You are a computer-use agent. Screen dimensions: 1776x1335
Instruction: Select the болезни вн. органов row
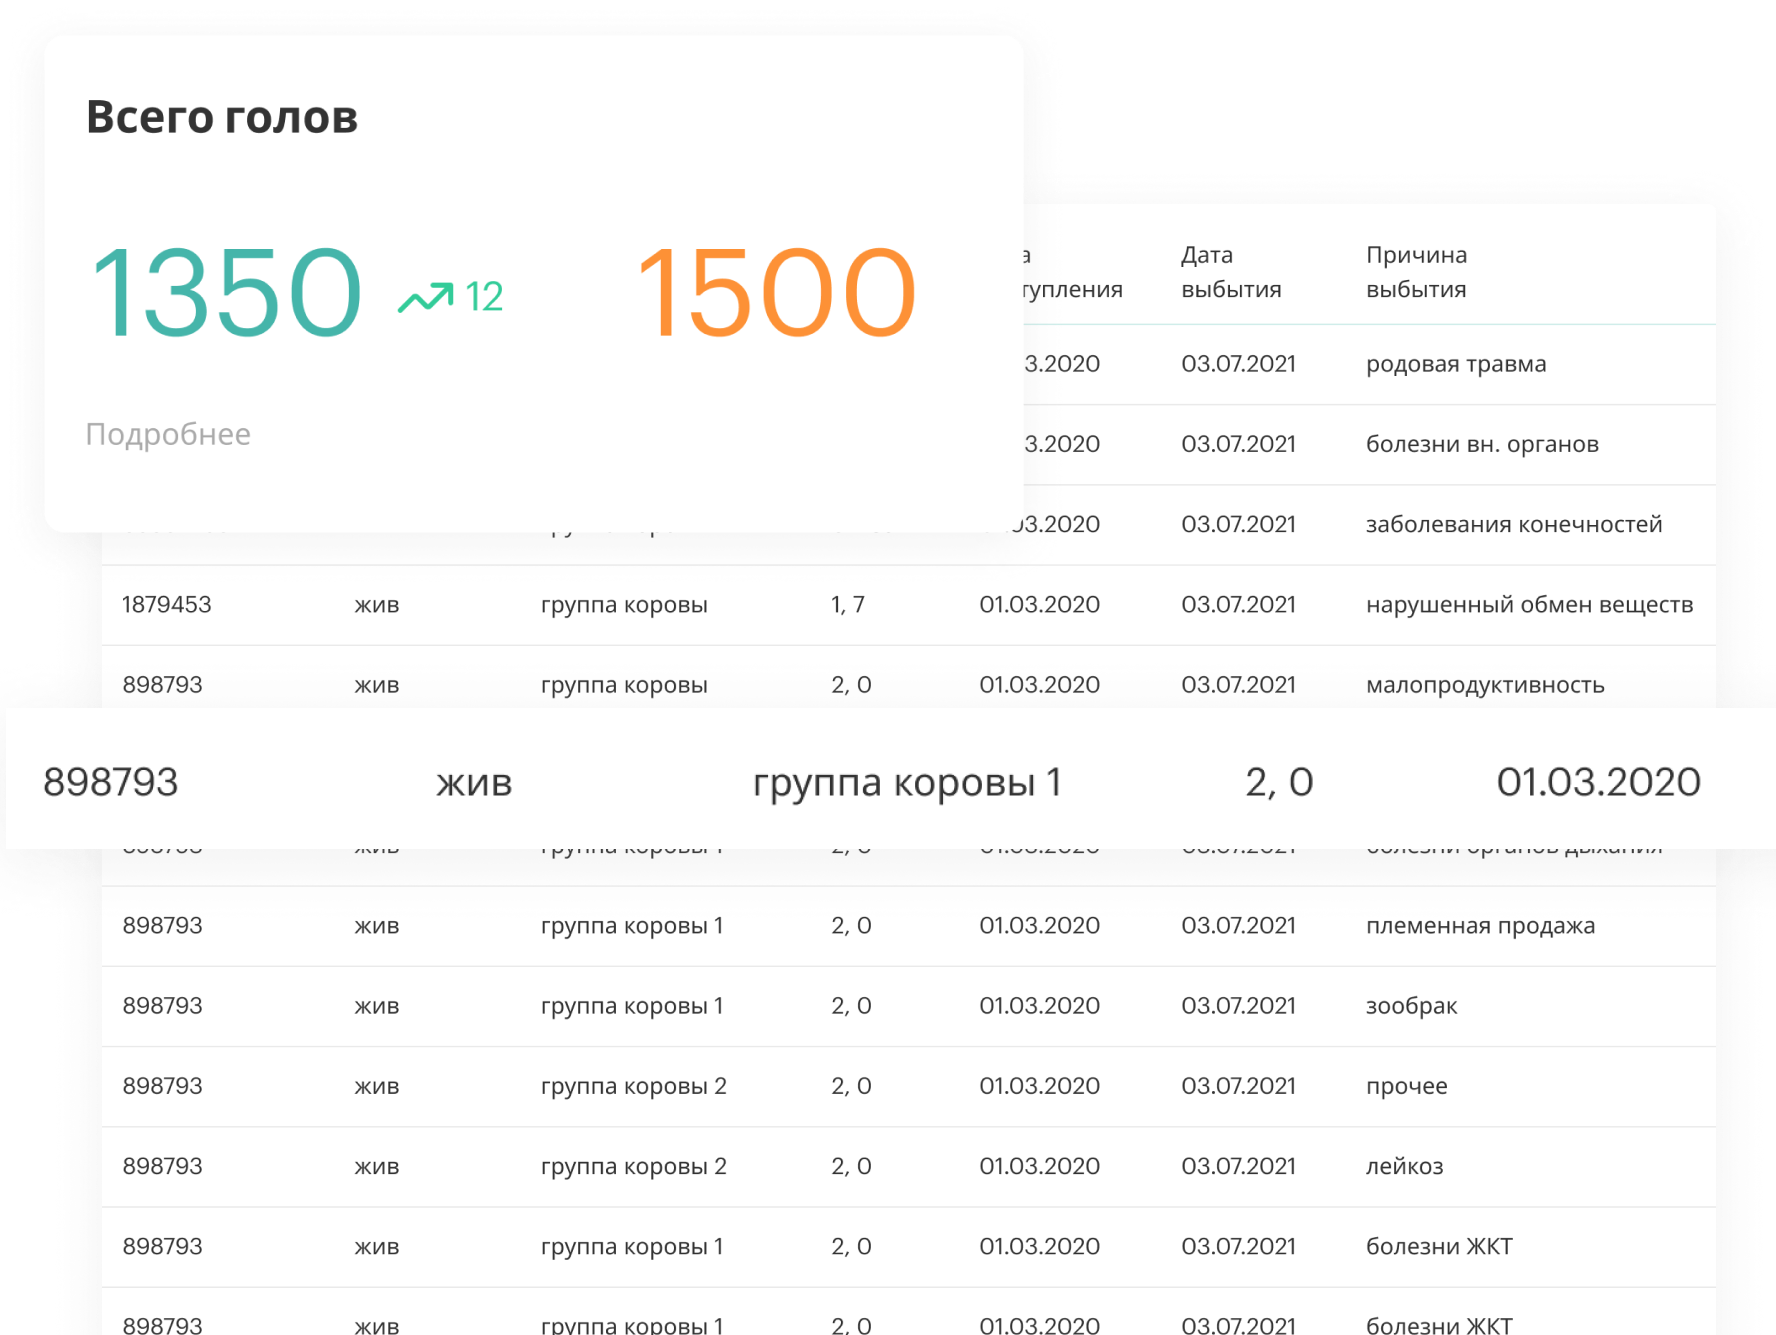click(x=1481, y=444)
